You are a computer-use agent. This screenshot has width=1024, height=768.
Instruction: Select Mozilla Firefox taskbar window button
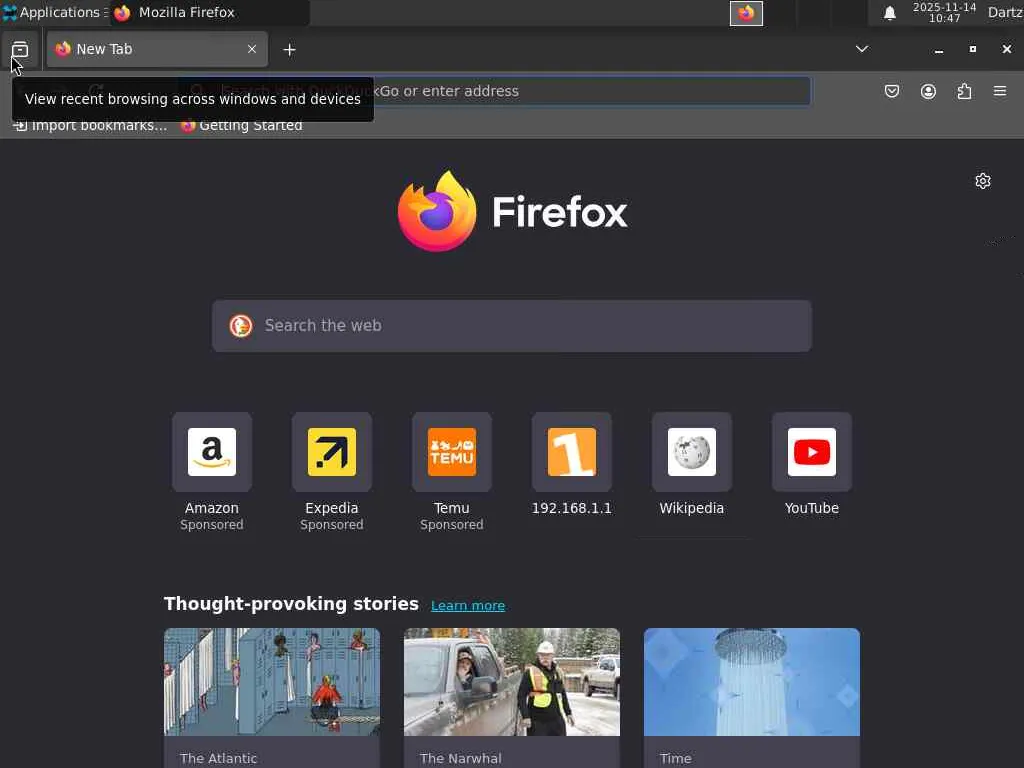(209, 12)
